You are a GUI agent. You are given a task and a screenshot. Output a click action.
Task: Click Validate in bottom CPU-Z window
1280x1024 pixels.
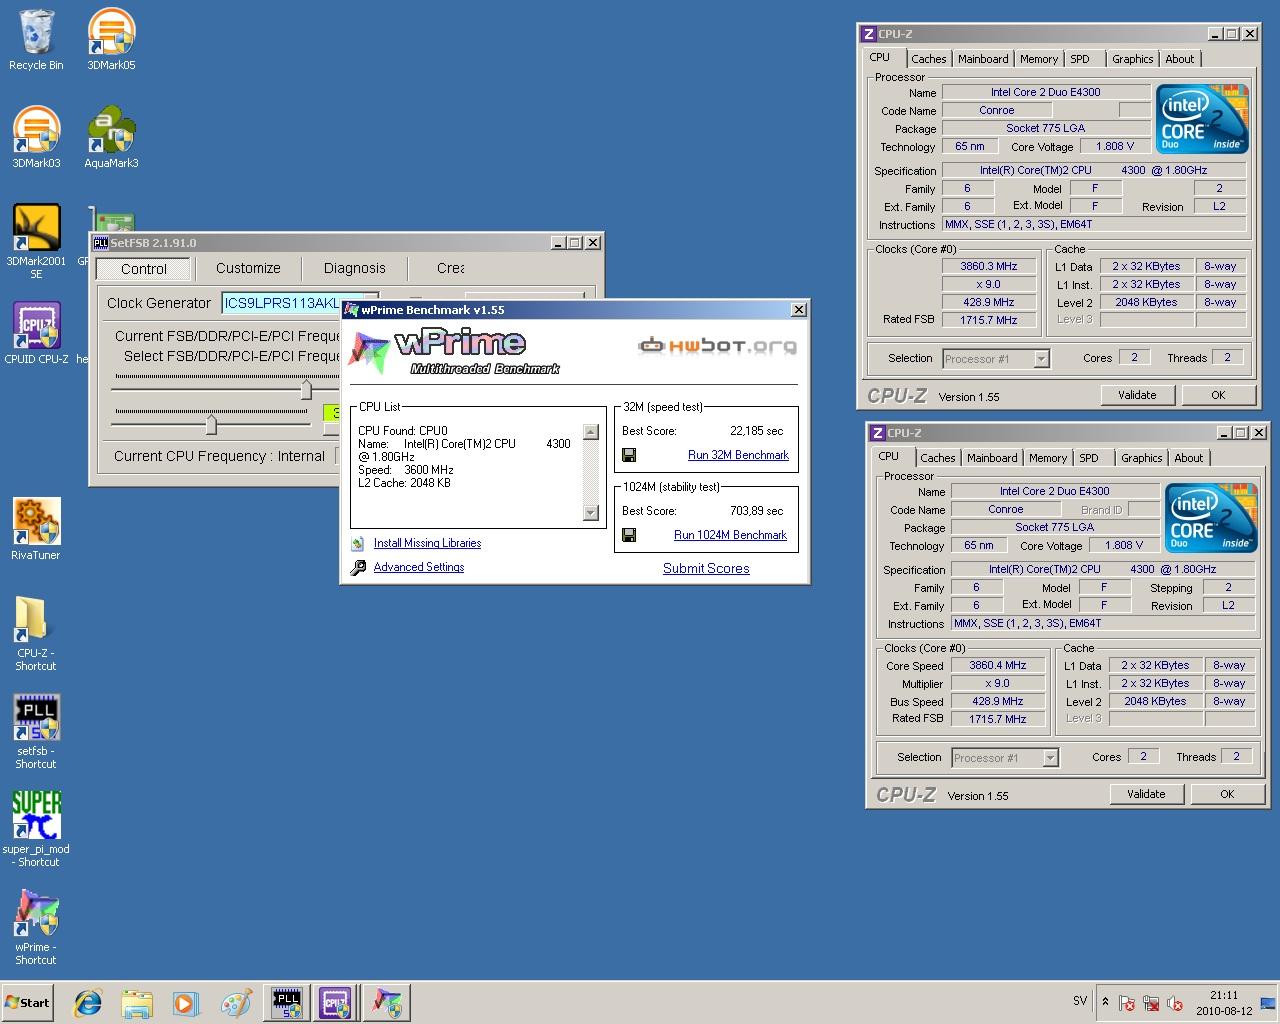[x=1146, y=794]
